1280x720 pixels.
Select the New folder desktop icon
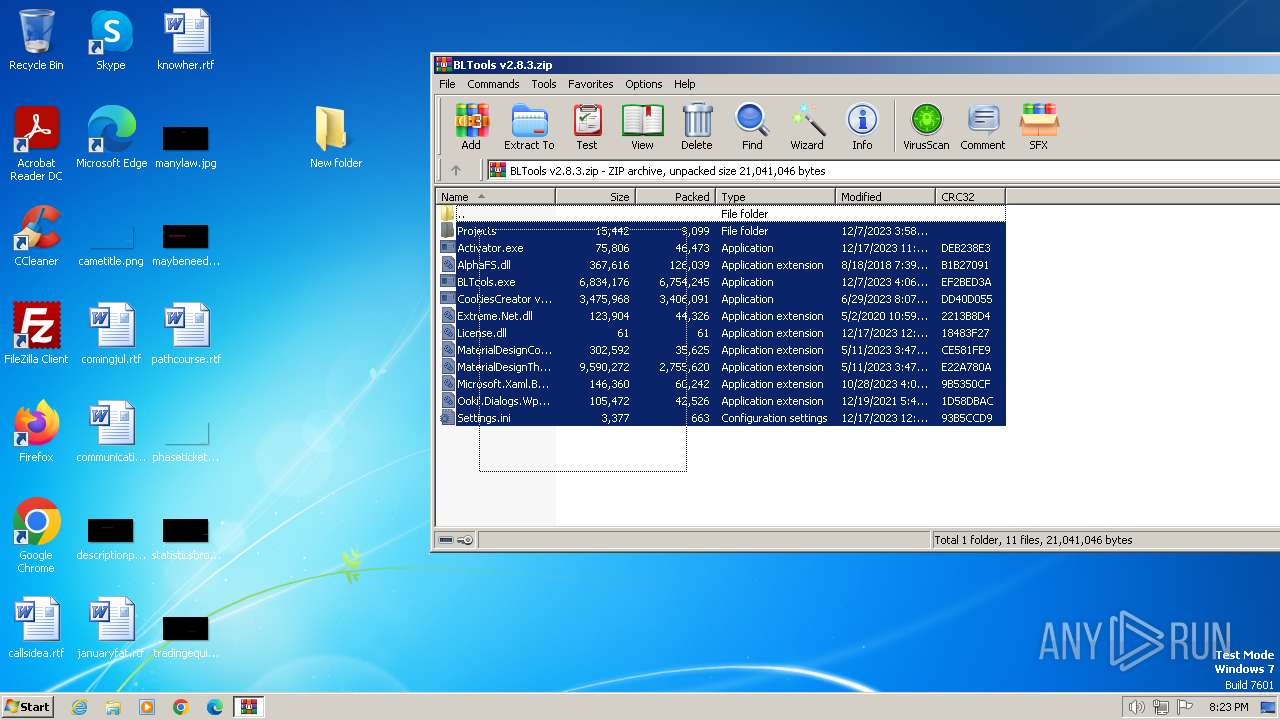coord(336,138)
